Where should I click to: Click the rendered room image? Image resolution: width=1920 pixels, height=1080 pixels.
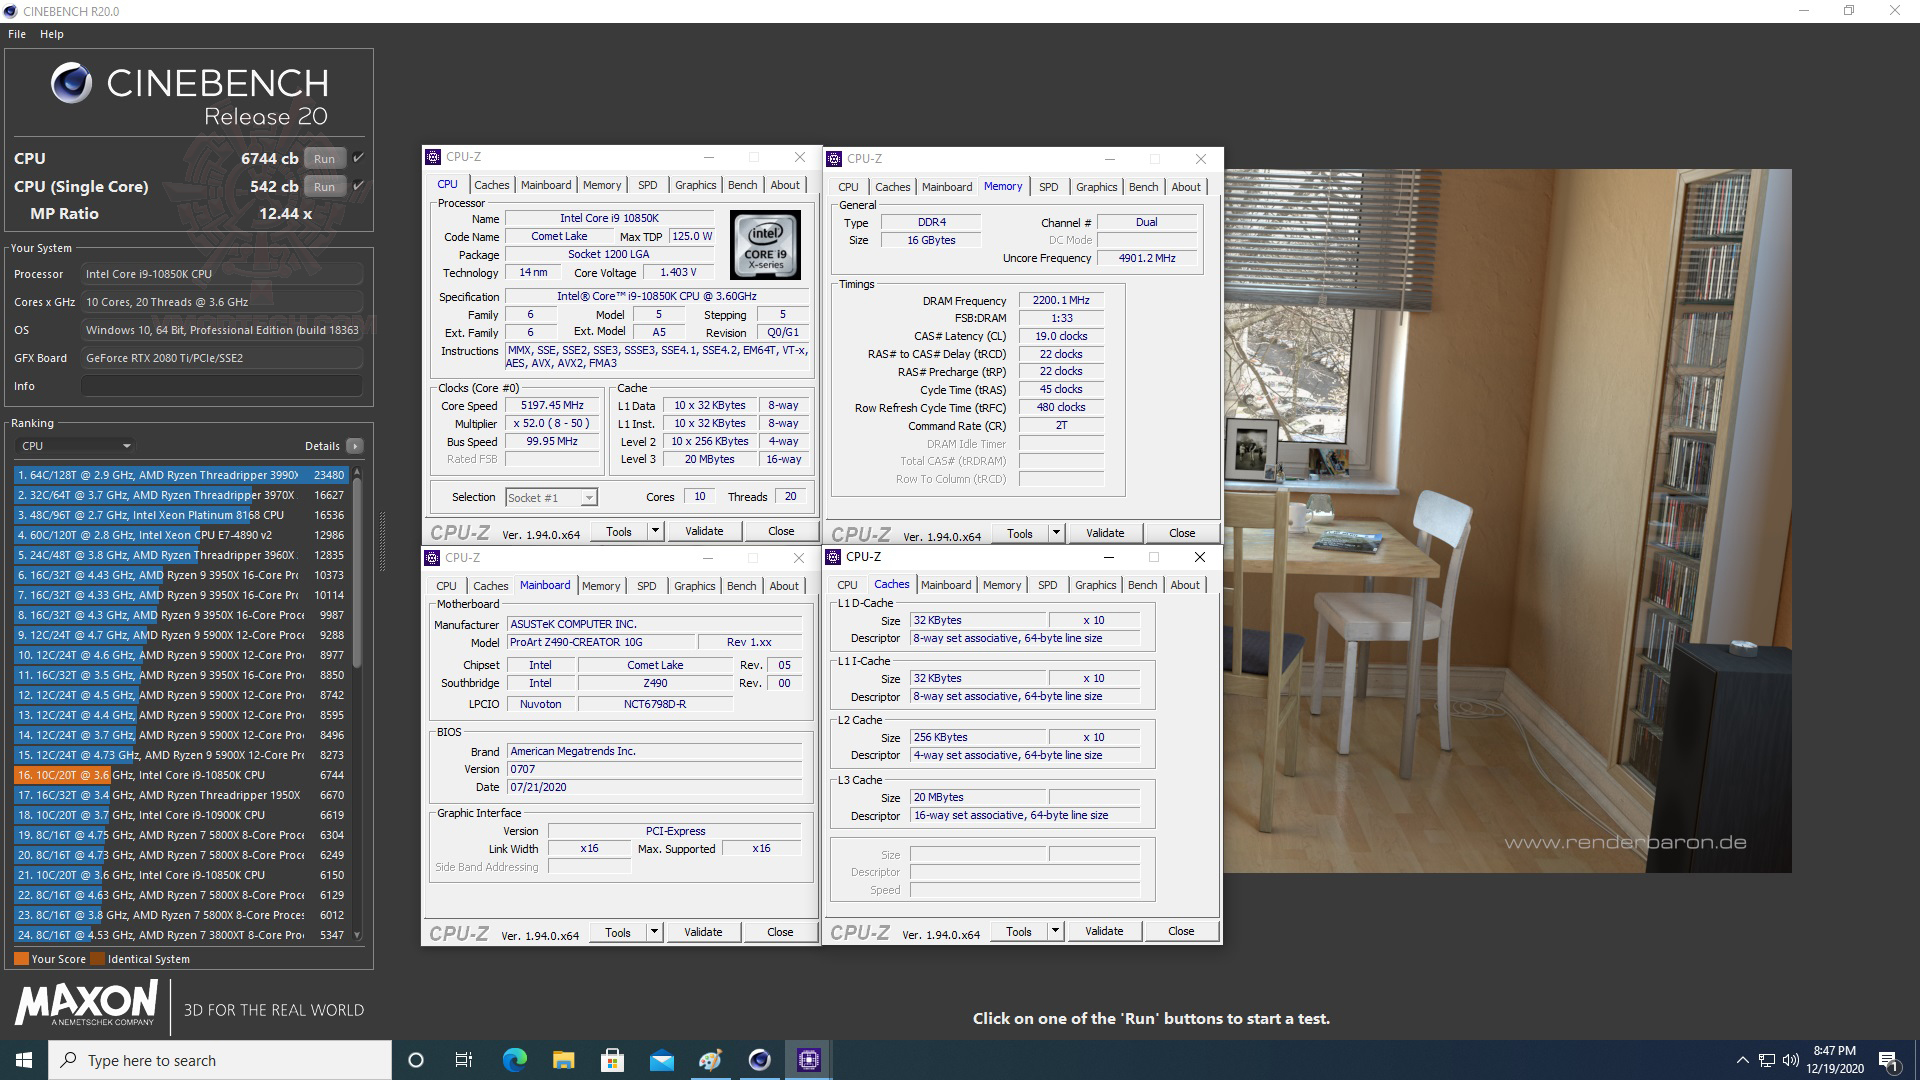1507,520
